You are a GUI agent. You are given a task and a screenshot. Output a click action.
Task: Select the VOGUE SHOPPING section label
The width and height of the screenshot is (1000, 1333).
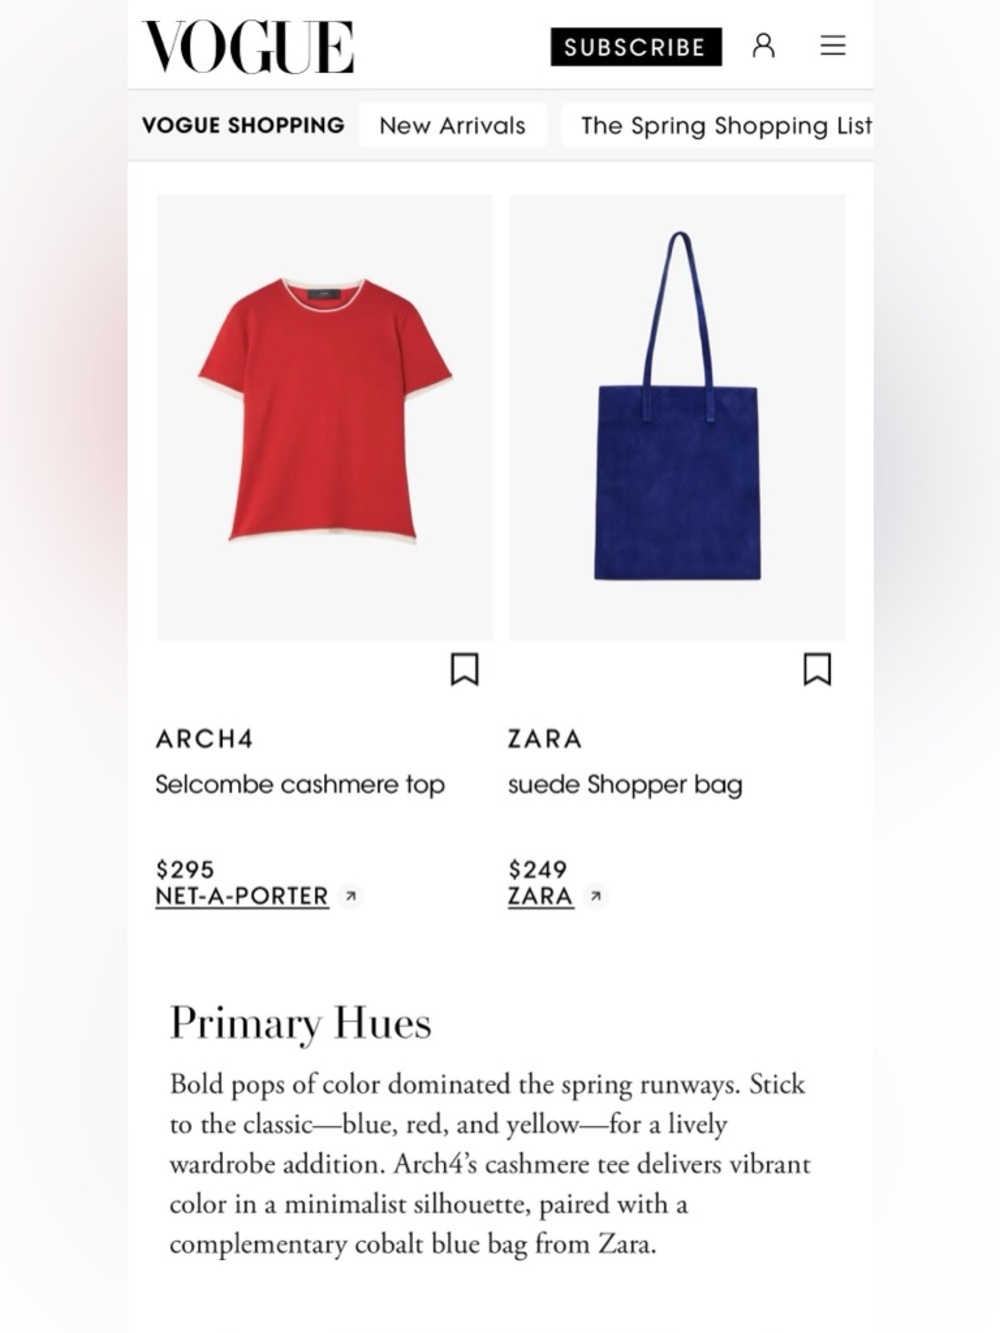243,125
